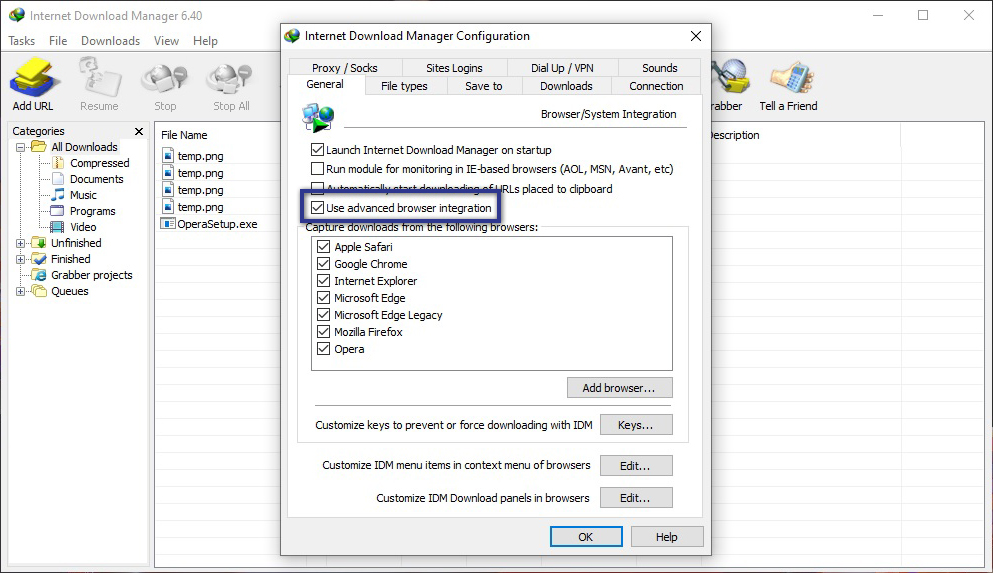The image size is (993, 573).
Task: Click Edit... for IDM Download panels
Action: tap(636, 498)
